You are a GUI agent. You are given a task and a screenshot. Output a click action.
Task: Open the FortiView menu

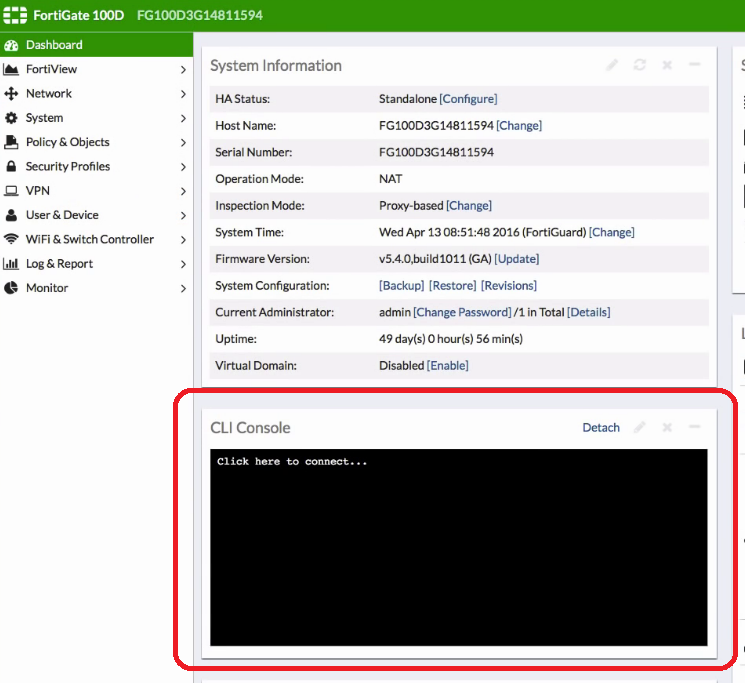pos(96,69)
